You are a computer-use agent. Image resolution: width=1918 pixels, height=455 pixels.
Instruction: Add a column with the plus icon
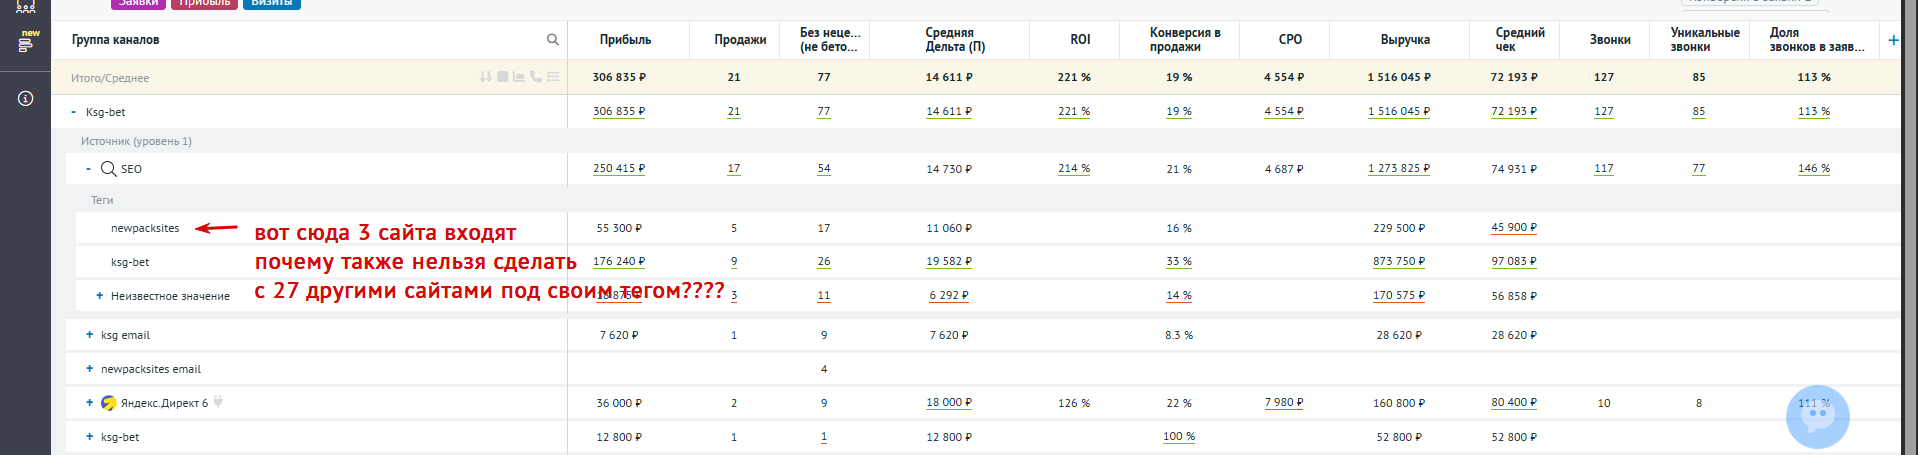tap(1893, 40)
